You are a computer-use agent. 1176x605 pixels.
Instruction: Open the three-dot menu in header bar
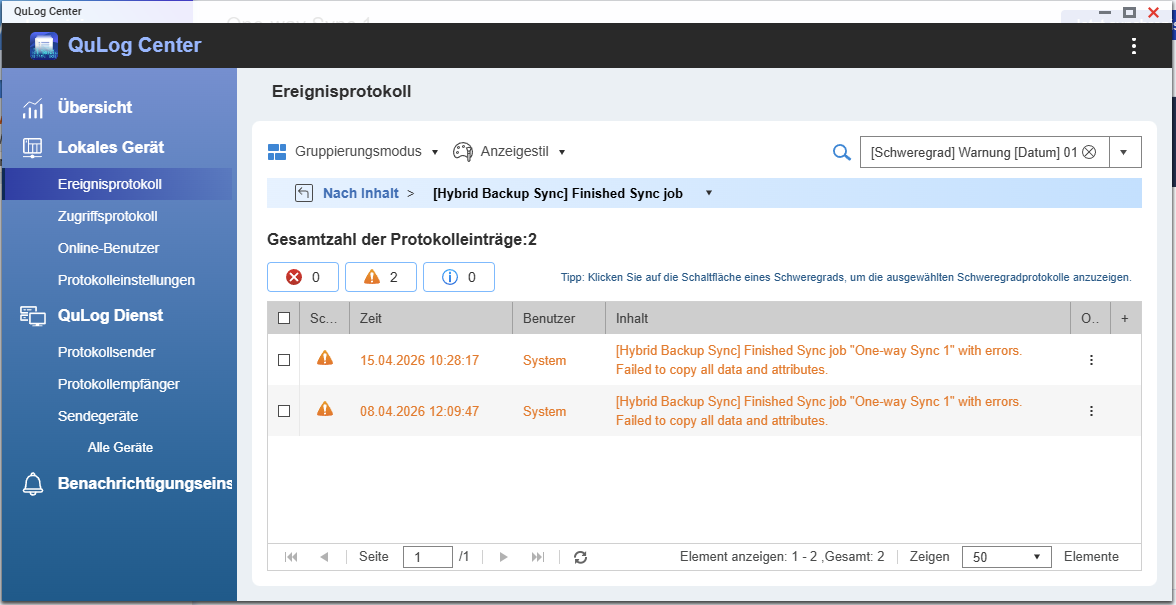pos(1133,46)
